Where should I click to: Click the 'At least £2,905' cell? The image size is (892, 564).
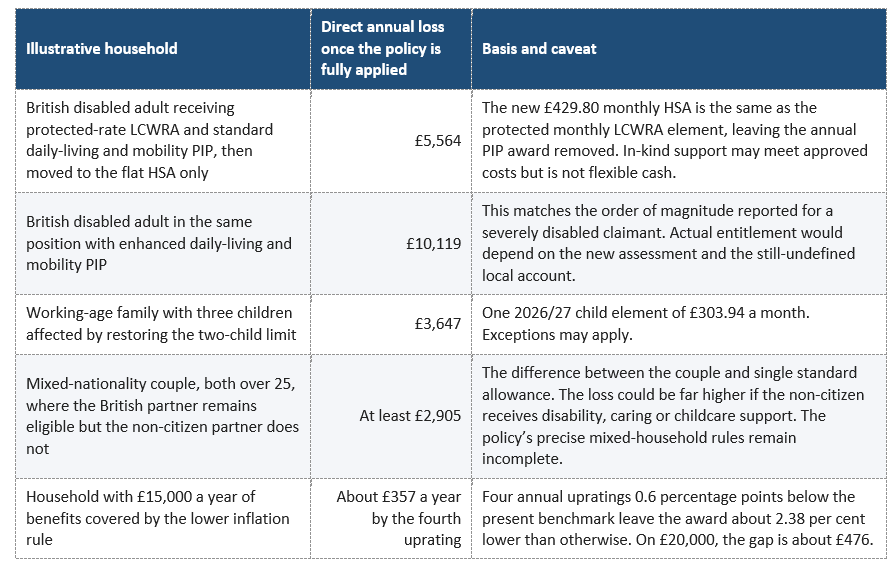coord(391,416)
